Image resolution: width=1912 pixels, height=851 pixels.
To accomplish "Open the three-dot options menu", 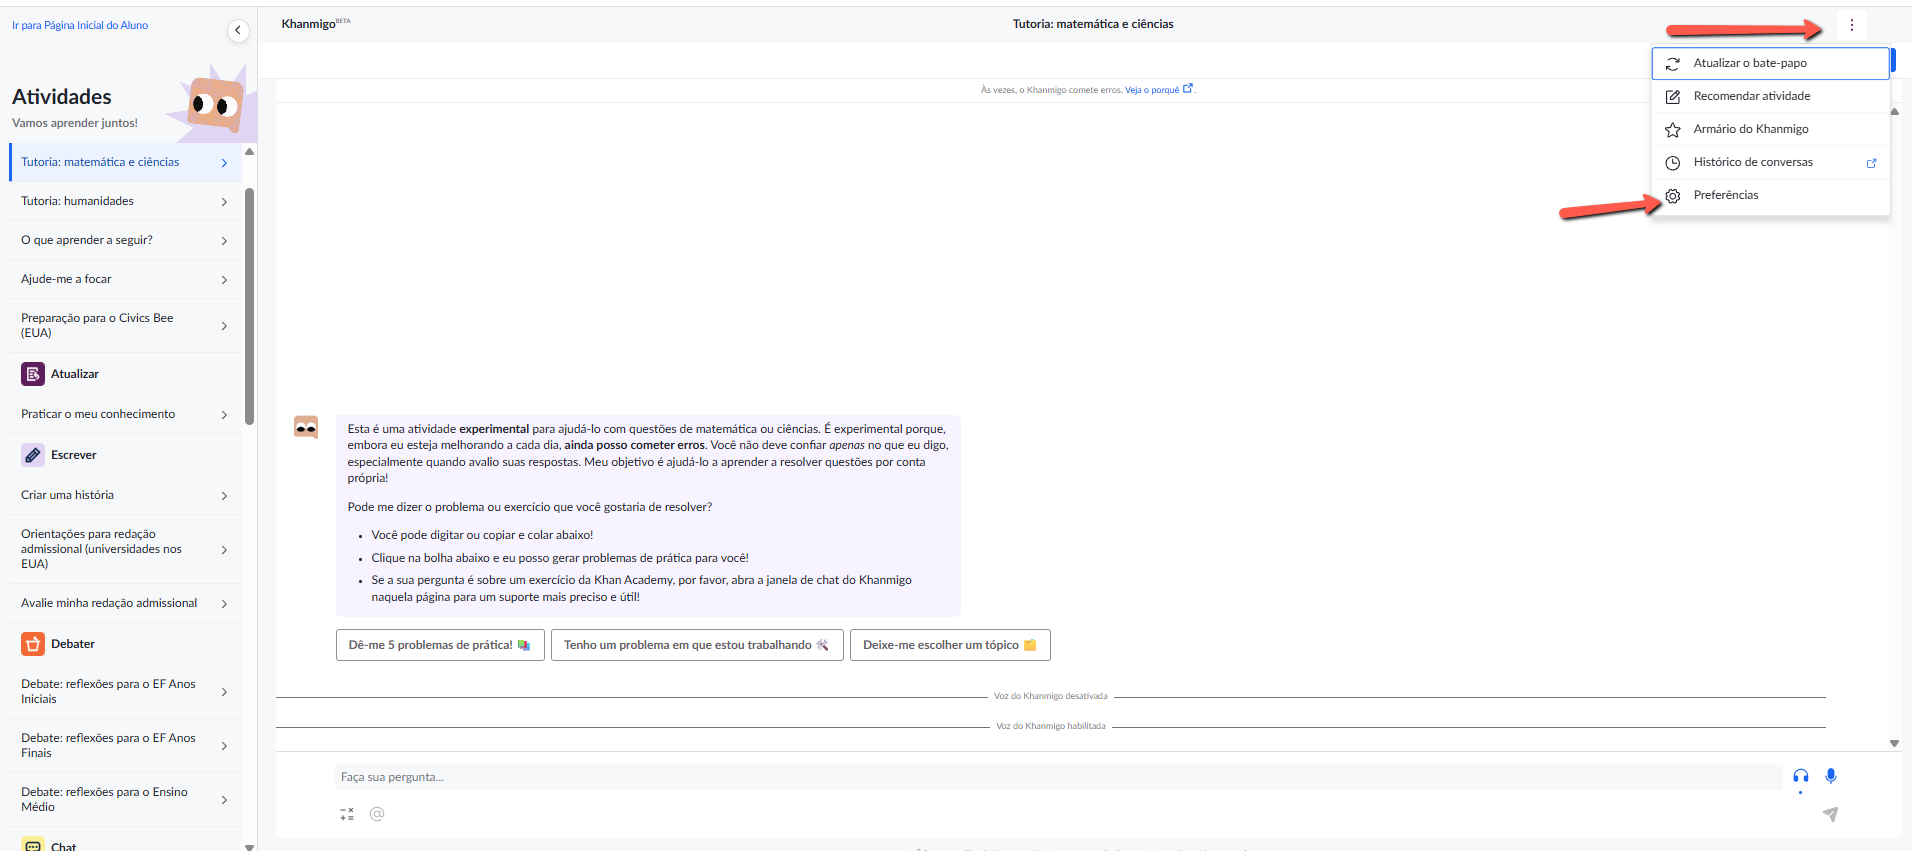I will click(x=1851, y=25).
